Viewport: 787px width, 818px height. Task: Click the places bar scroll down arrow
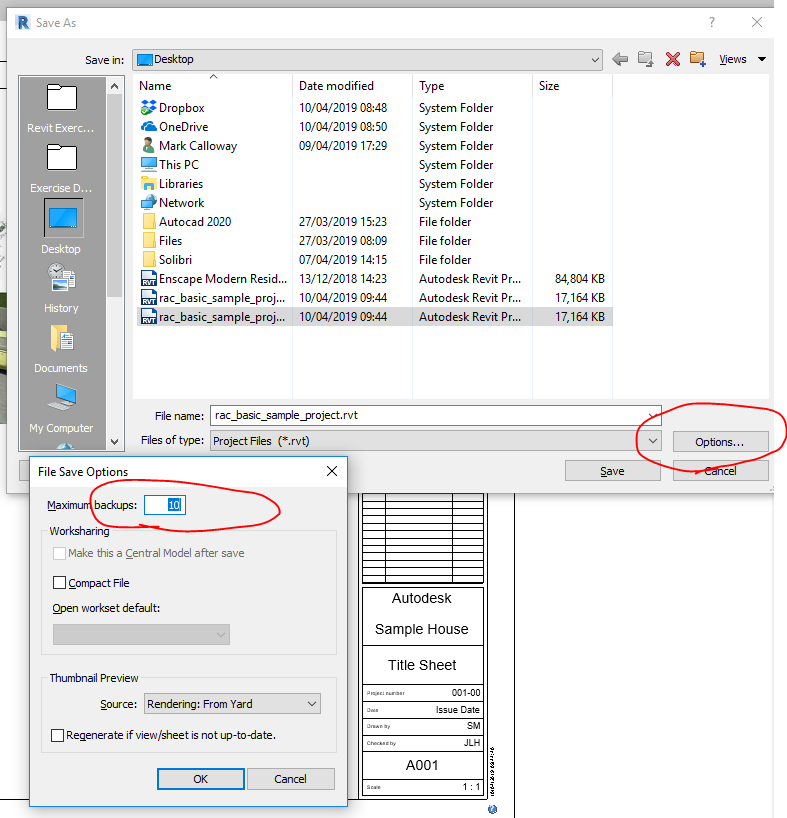(x=115, y=442)
